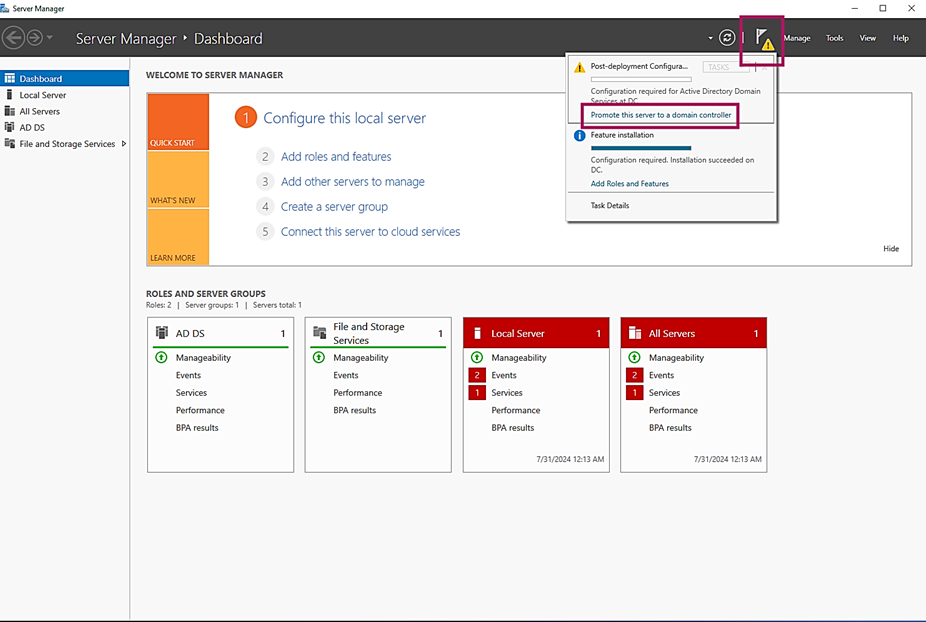
Task: Open the navigation history dropdown arrow
Action: (x=50, y=38)
